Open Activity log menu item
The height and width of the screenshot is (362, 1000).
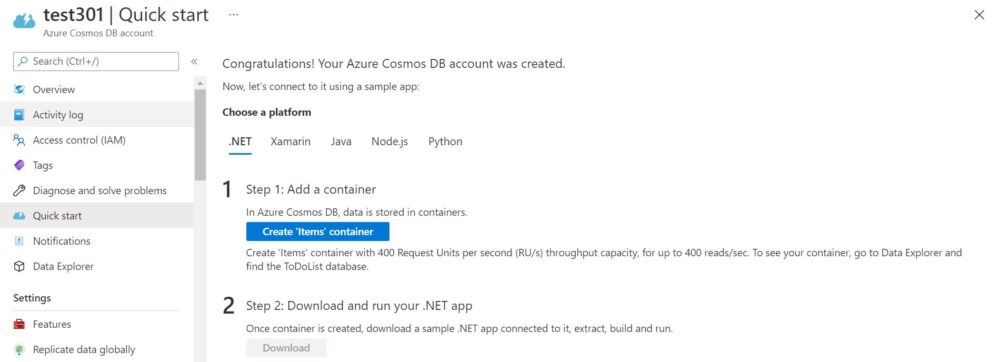click(x=97, y=115)
